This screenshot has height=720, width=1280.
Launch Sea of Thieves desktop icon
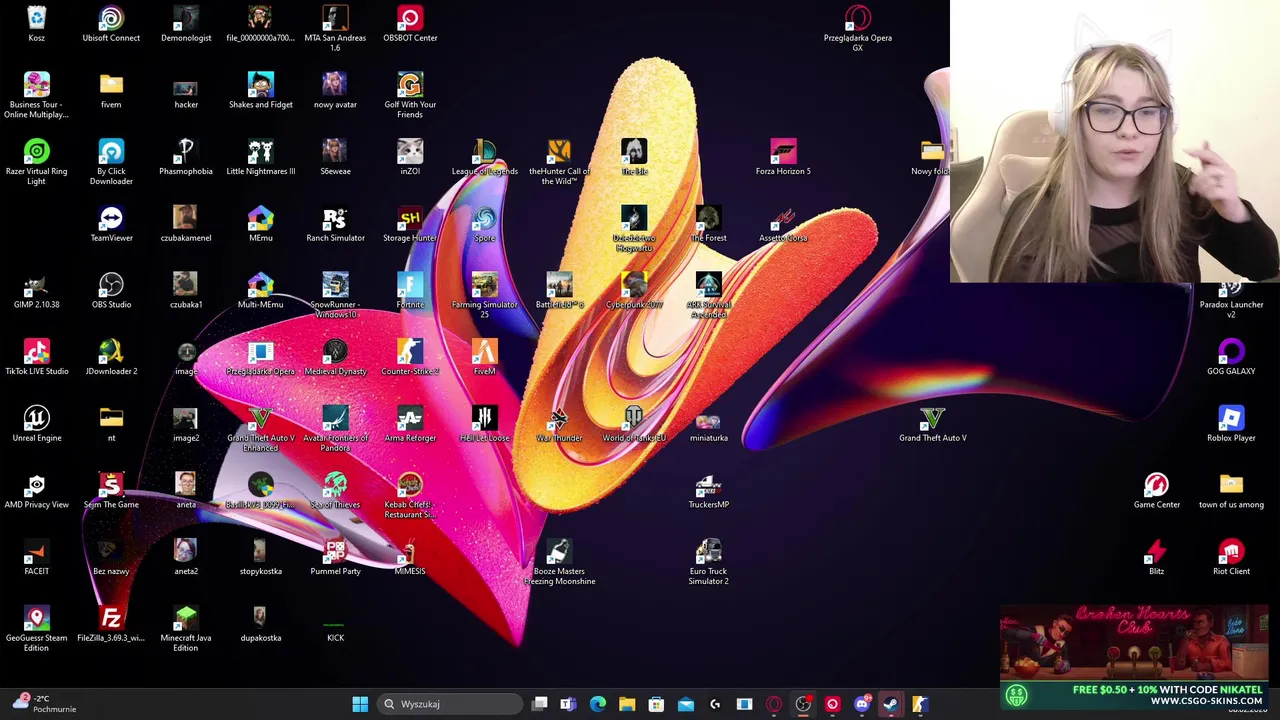(x=335, y=491)
